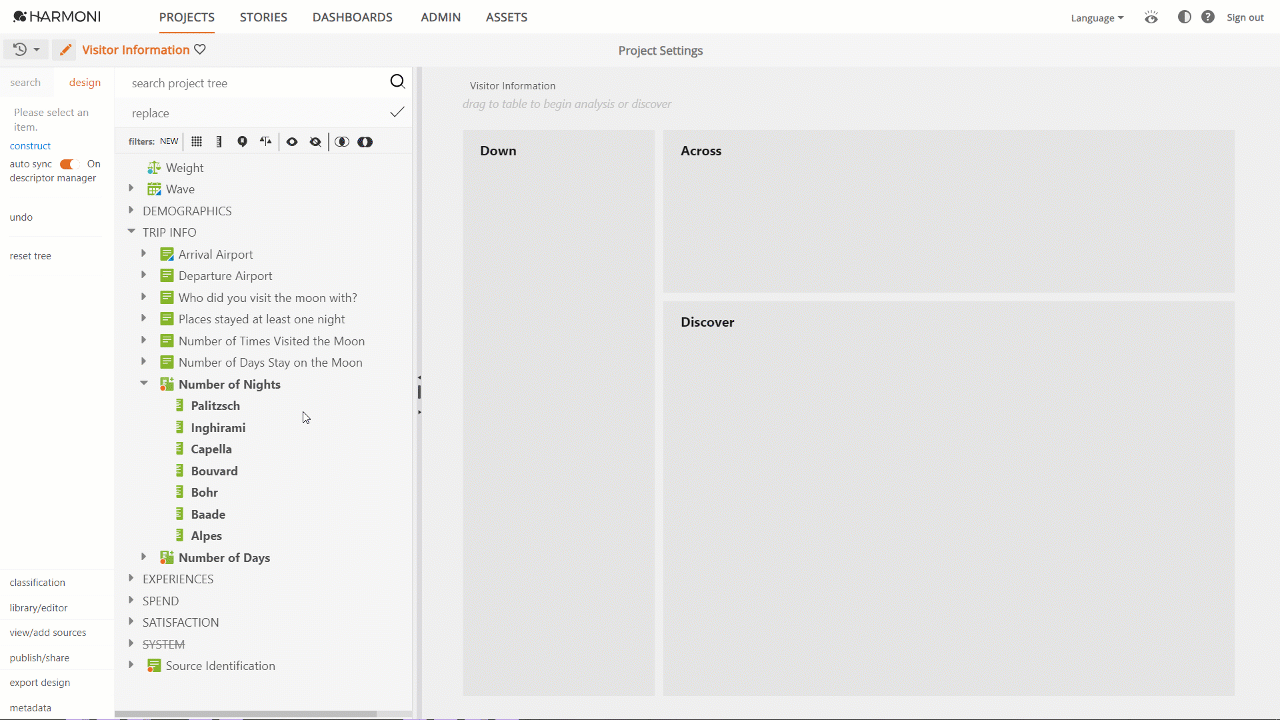Screen dimensions: 1280x720
Task: Open the PROJECTS menu
Action: (x=187, y=17)
